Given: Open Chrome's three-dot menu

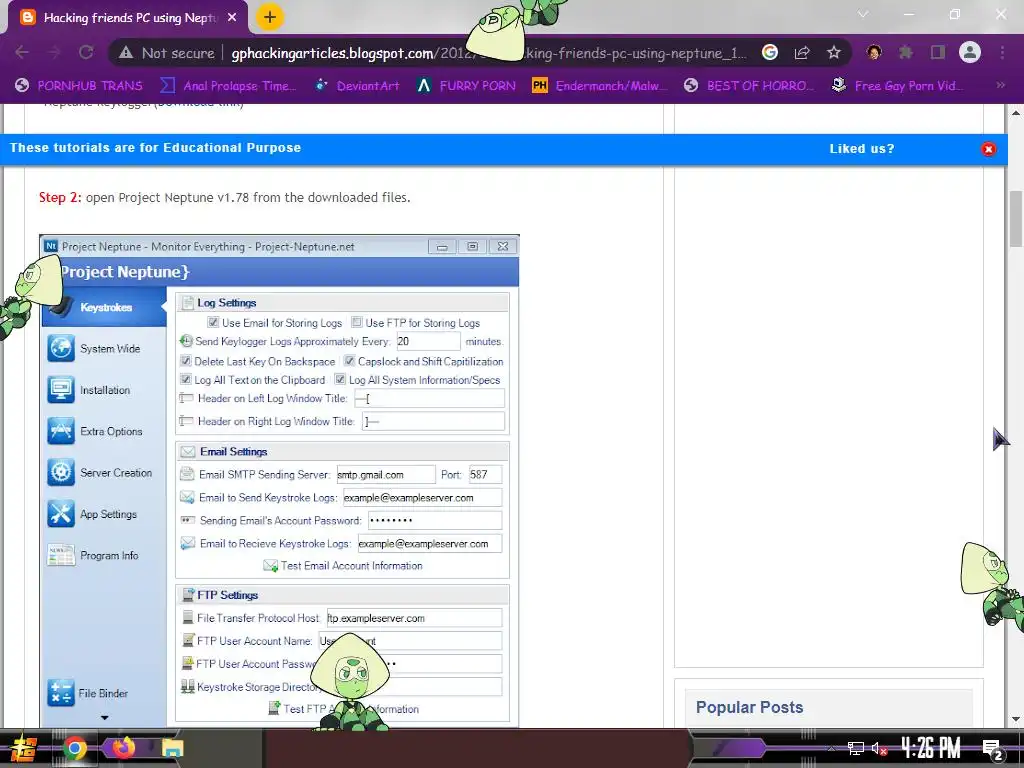Looking at the screenshot, I should [x=1002, y=52].
